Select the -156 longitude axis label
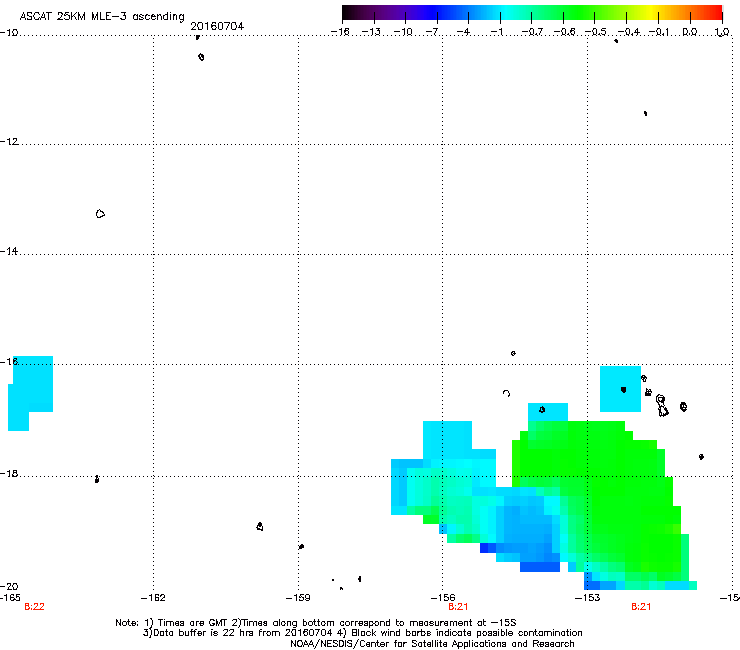740x650 pixels. (x=443, y=598)
